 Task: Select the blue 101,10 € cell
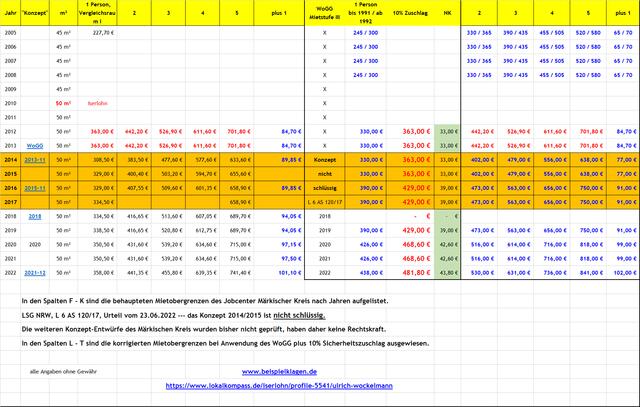(x=279, y=273)
